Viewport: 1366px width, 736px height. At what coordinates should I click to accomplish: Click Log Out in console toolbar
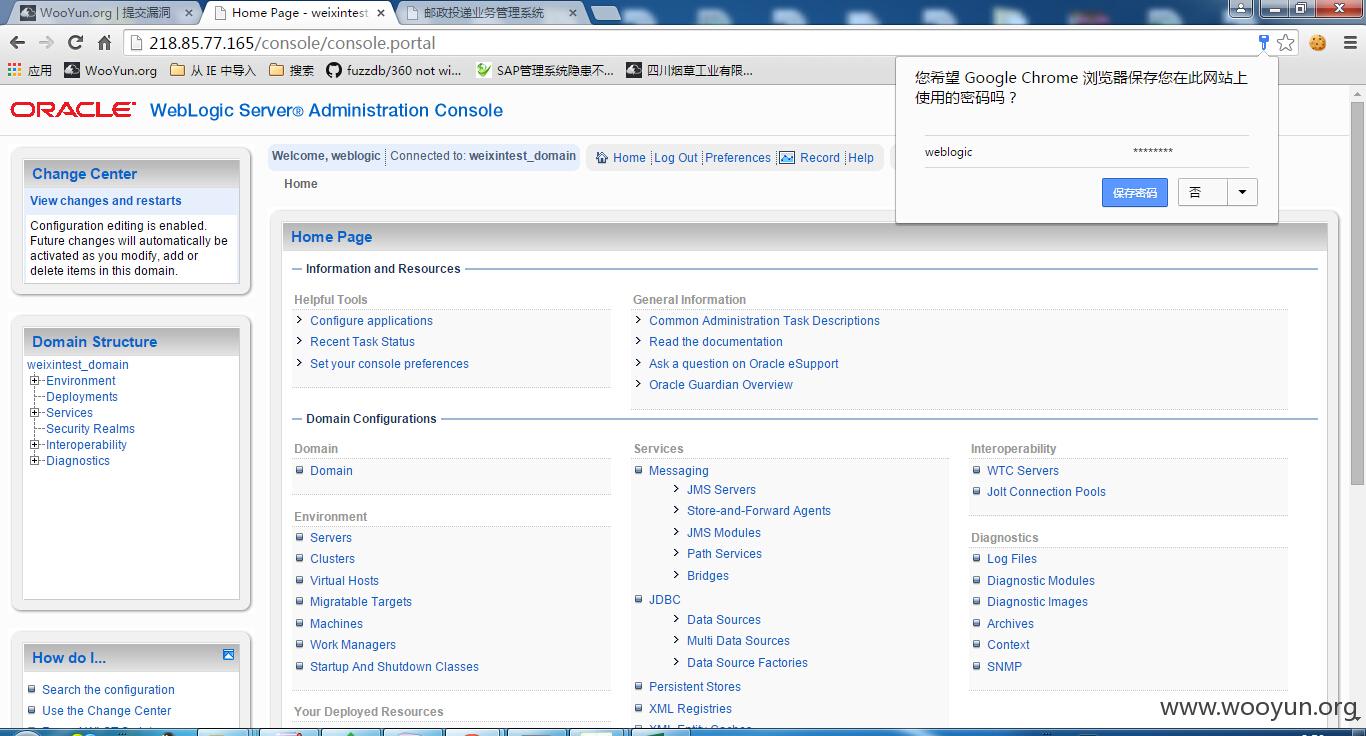pyautogui.click(x=676, y=158)
